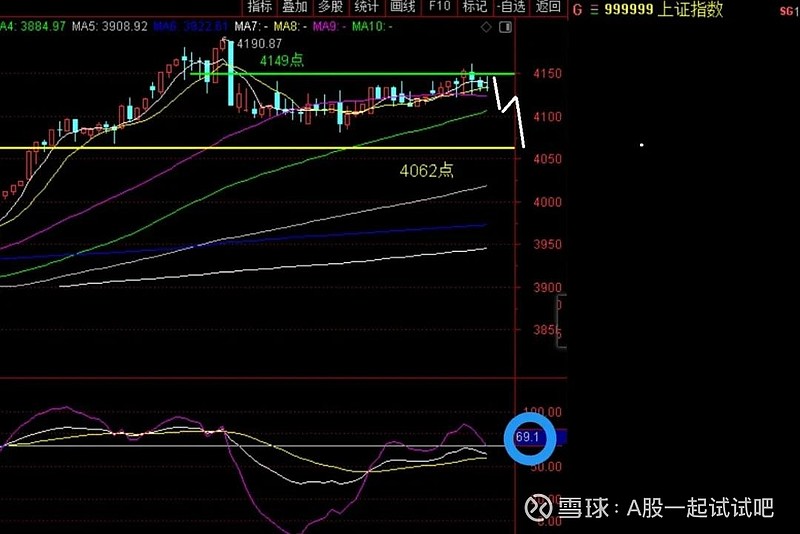Click the 返回 back button
The width and height of the screenshot is (800, 534).
pyautogui.click(x=548, y=7)
